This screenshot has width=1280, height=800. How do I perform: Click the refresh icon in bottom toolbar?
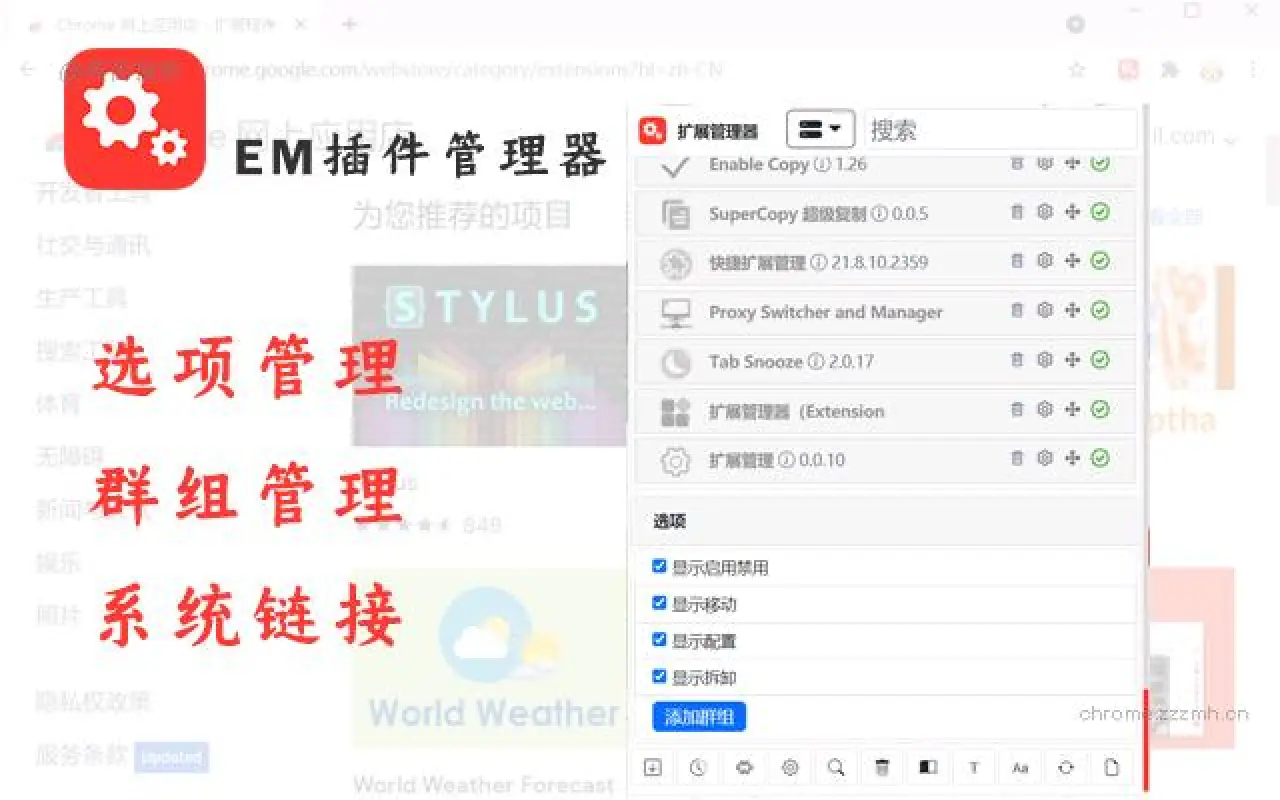[x=1065, y=767]
